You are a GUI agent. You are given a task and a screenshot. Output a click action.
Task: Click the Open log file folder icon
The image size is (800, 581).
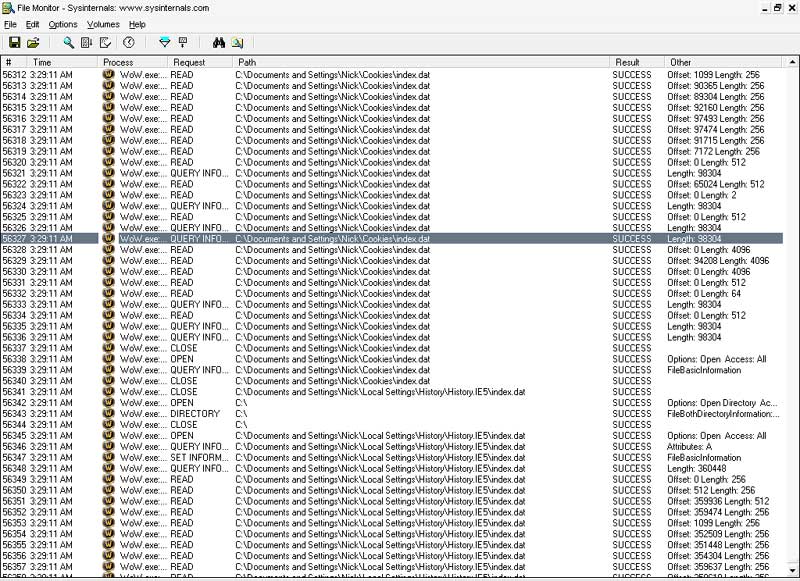click(33, 42)
